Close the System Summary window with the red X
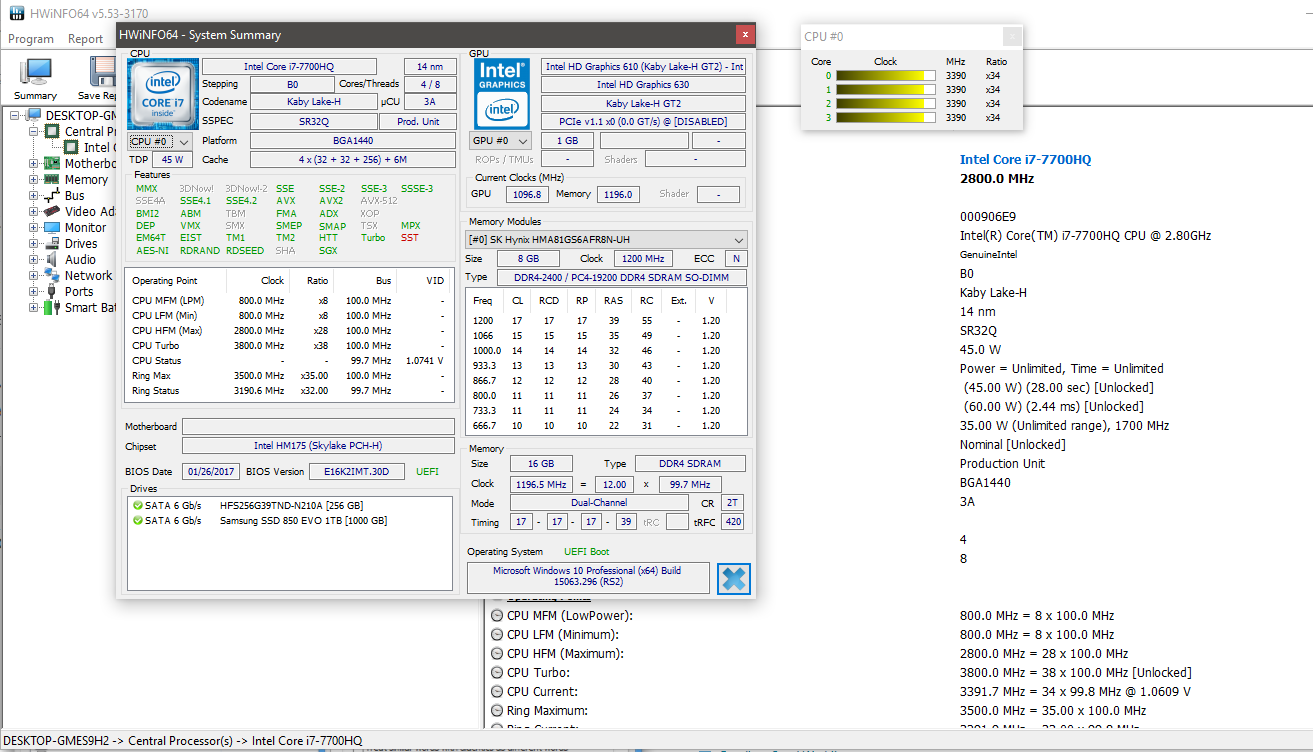The width and height of the screenshot is (1313, 752). [x=745, y=34]
